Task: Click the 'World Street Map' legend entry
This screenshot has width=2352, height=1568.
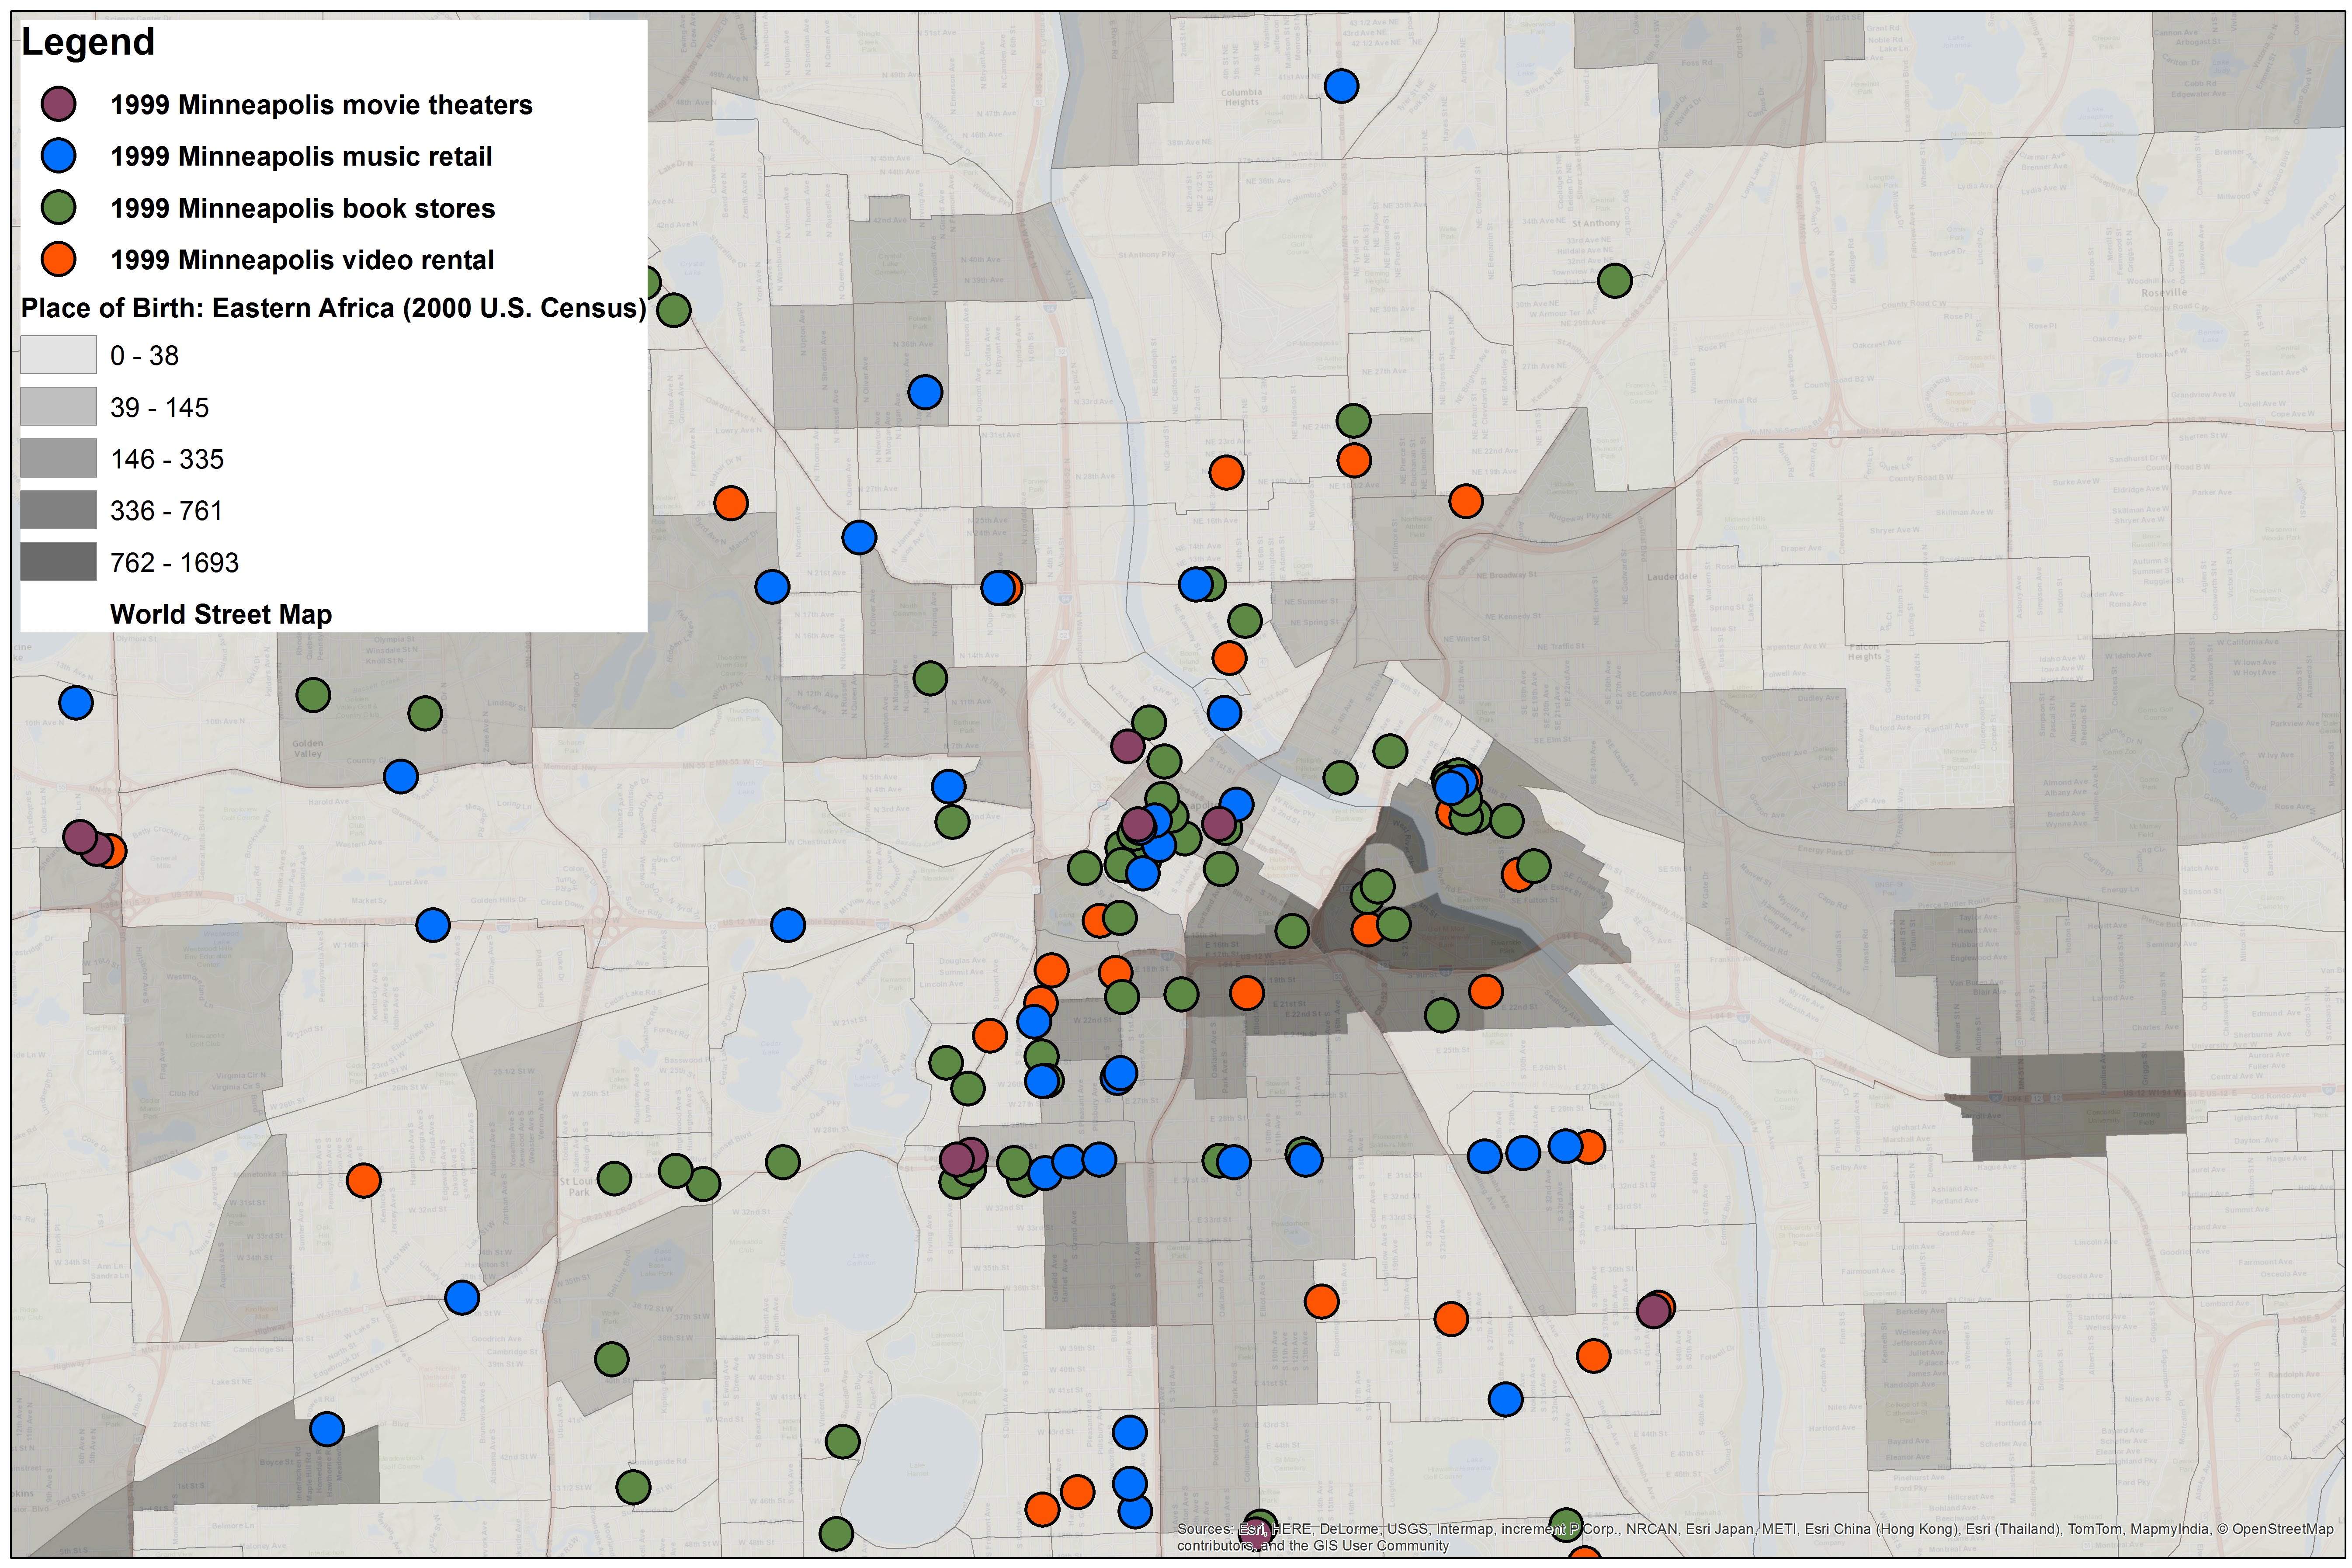Action: click(x=221, y=614)
